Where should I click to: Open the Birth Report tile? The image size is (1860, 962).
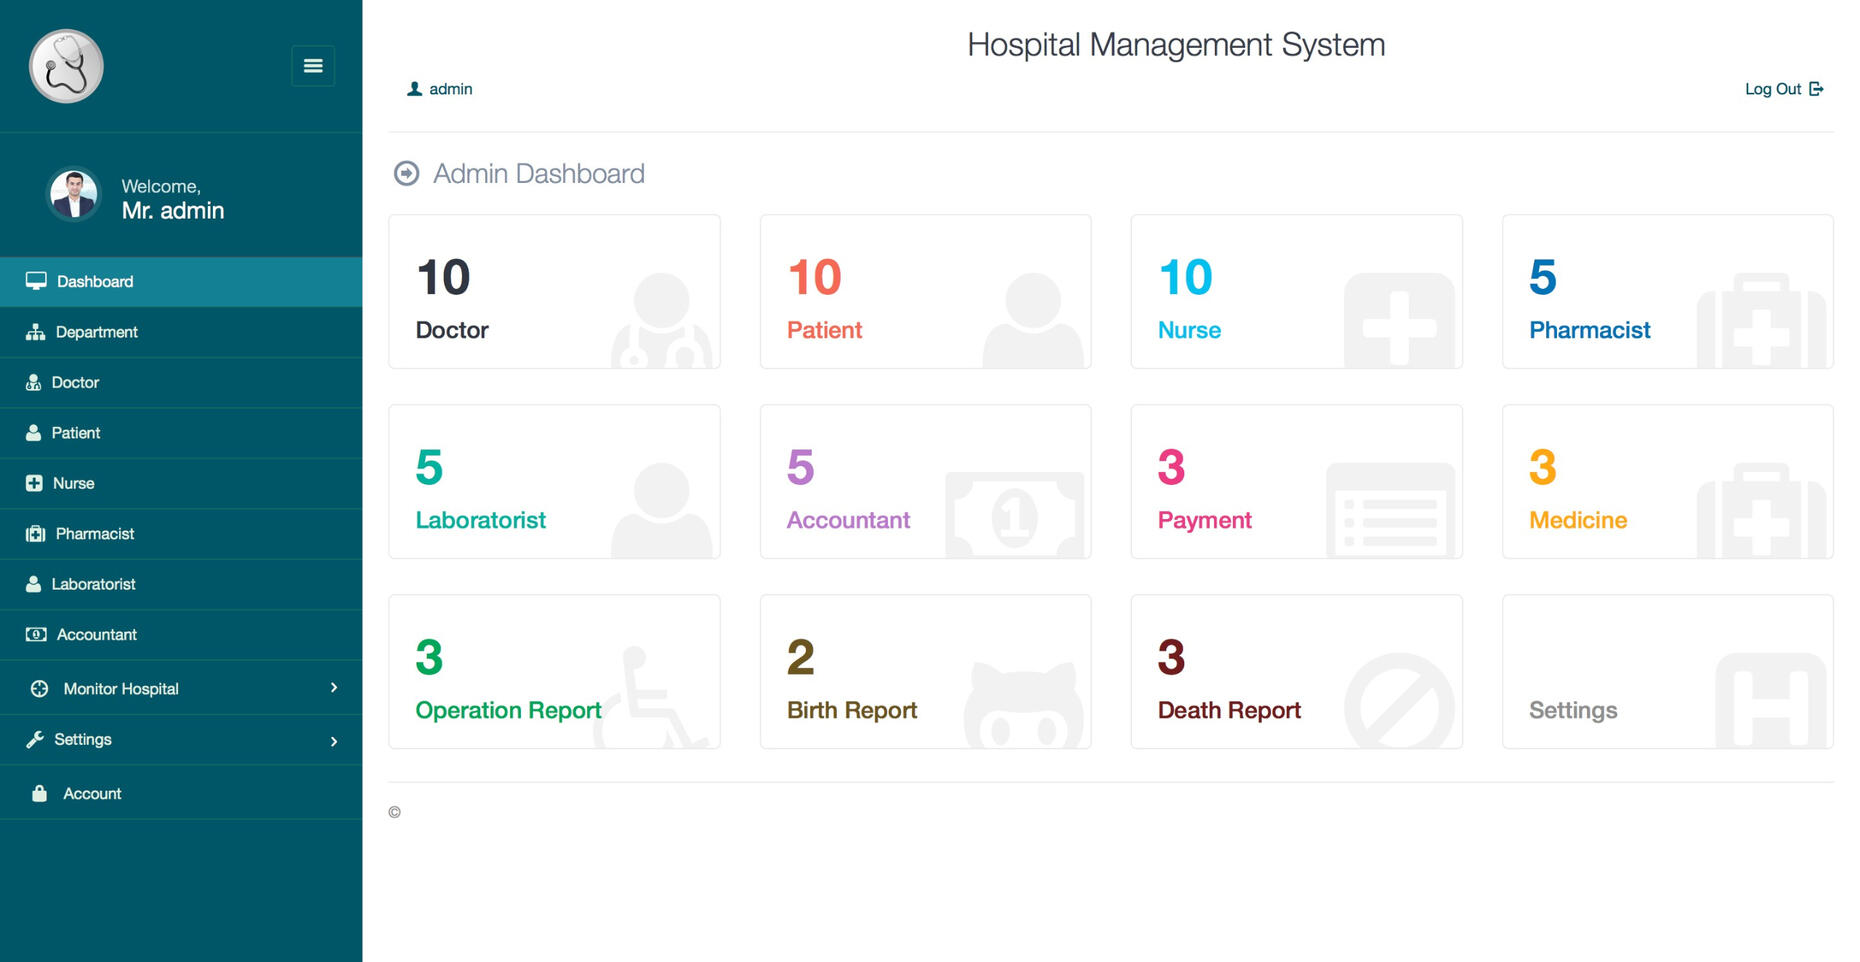925,672
